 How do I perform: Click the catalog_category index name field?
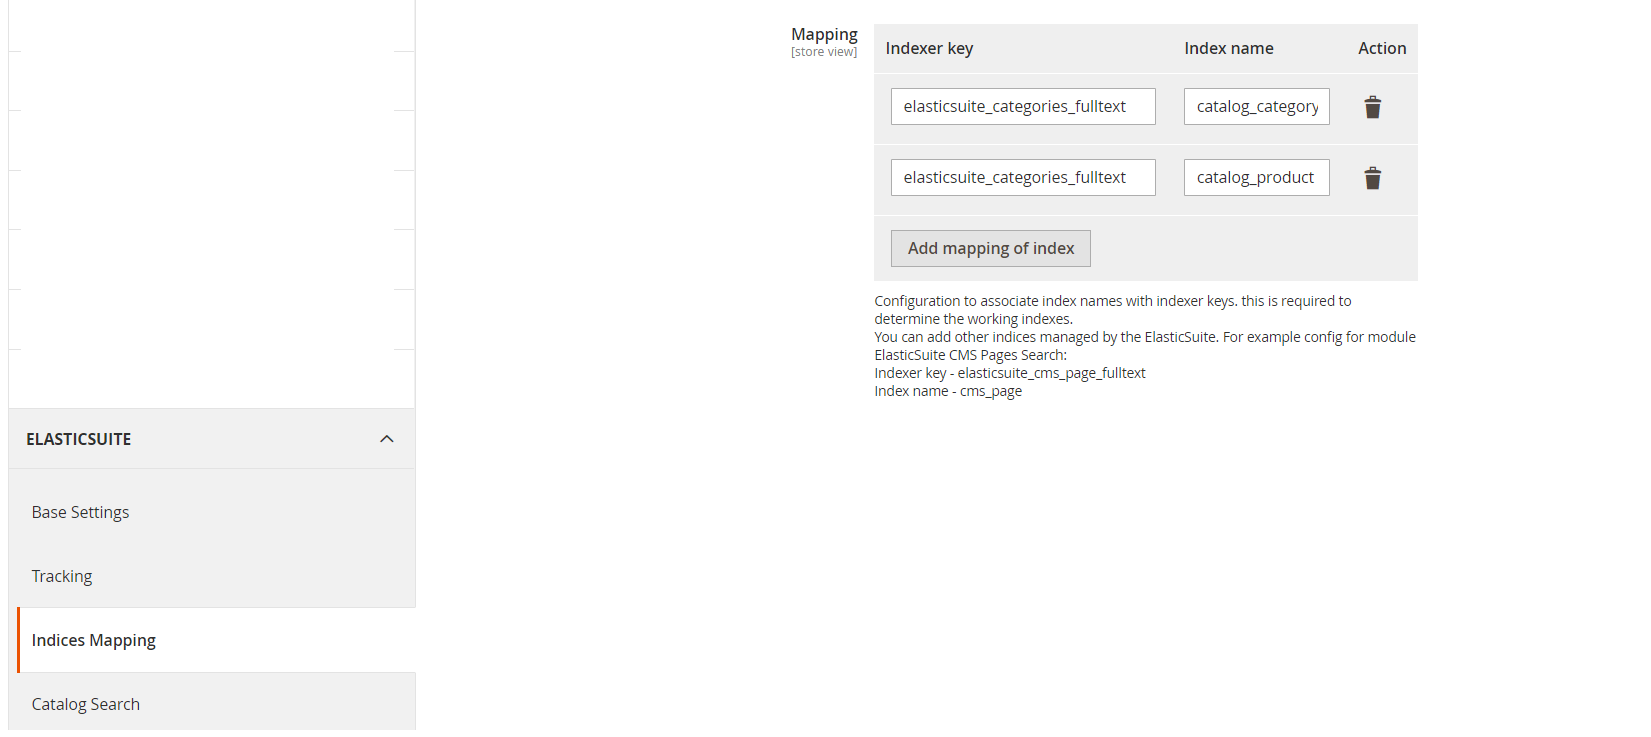pos(1256,107)
